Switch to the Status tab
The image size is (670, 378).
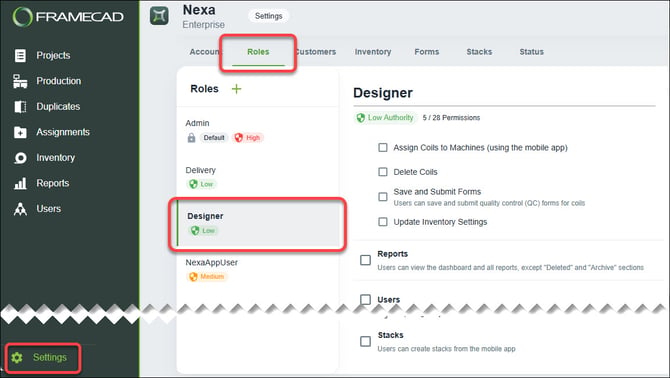(532, 52)
